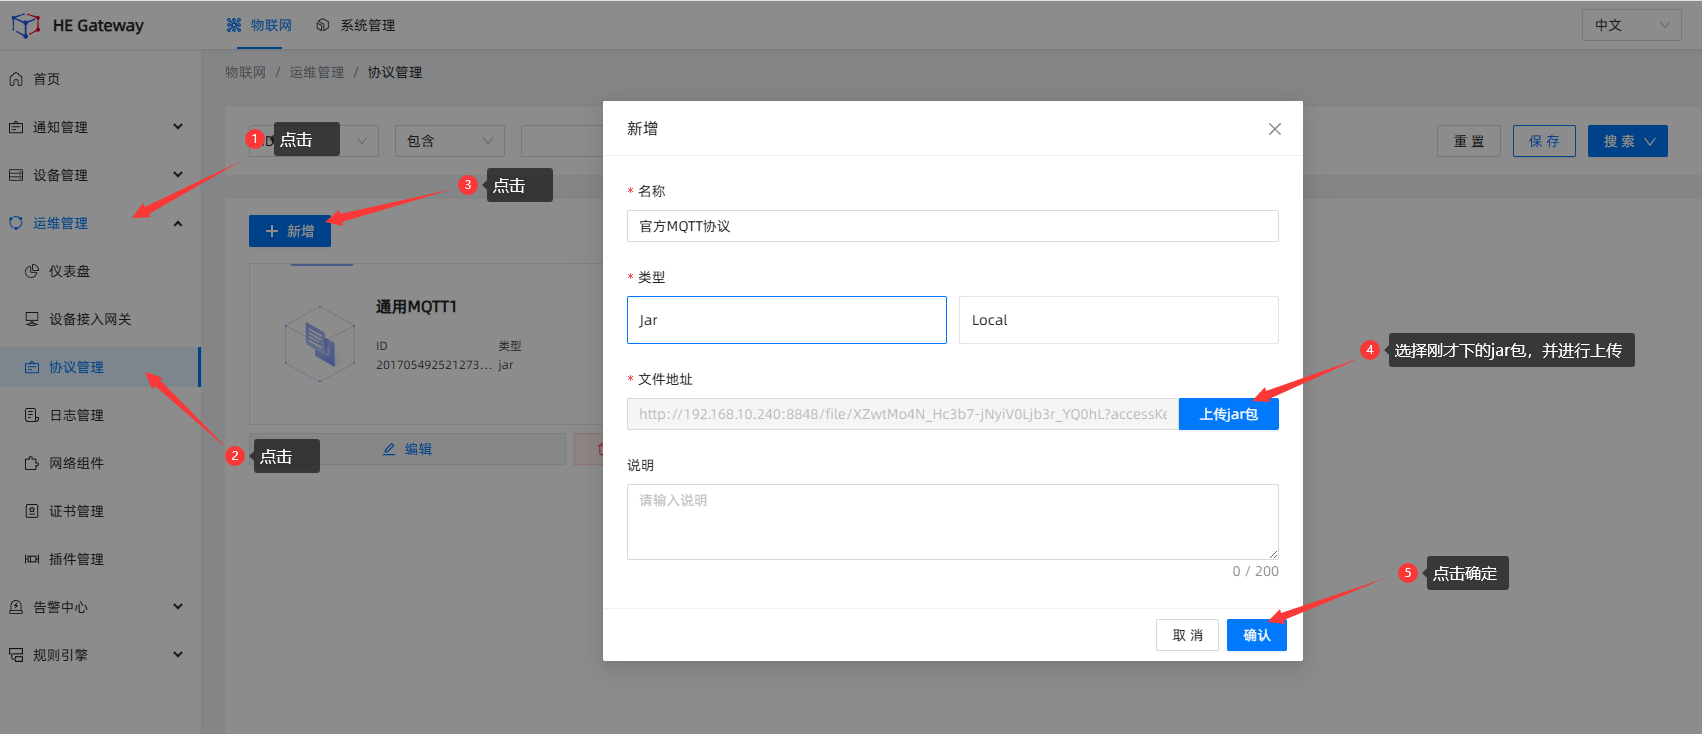This screenshot has height=734, width=1702.
Task: Confirm the dialog with 确认 button
Action: click(x=1256, y=635)
